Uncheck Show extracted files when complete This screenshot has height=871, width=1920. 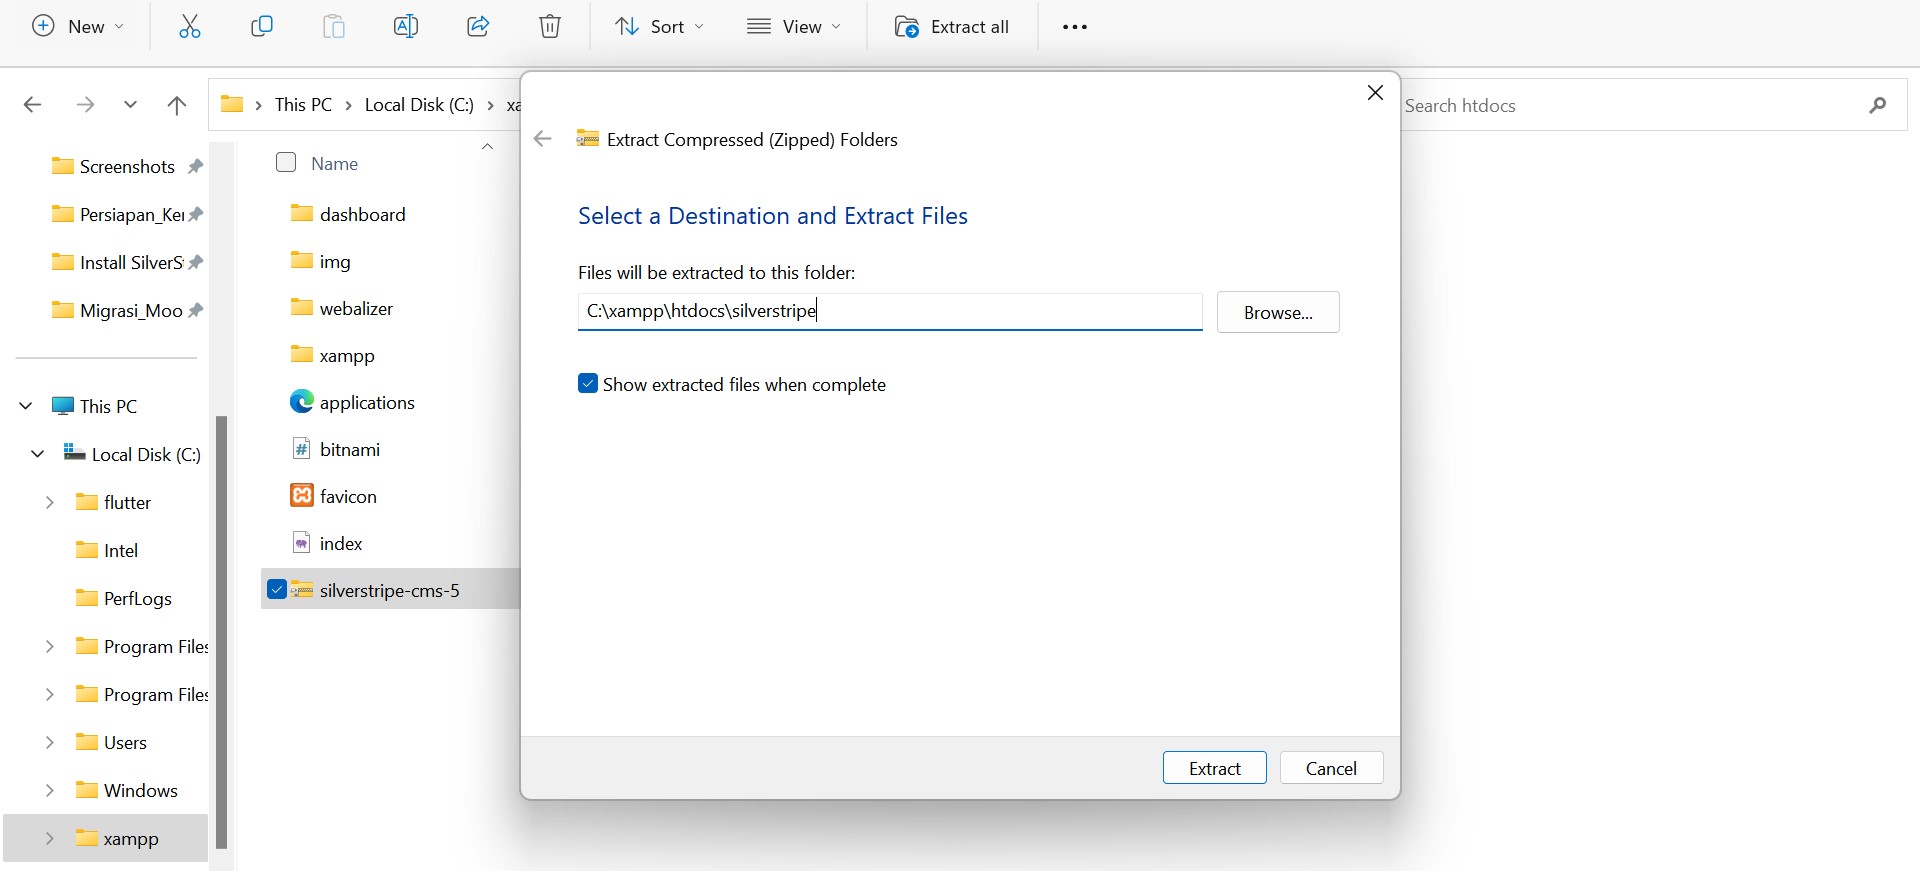click(588, 384)
